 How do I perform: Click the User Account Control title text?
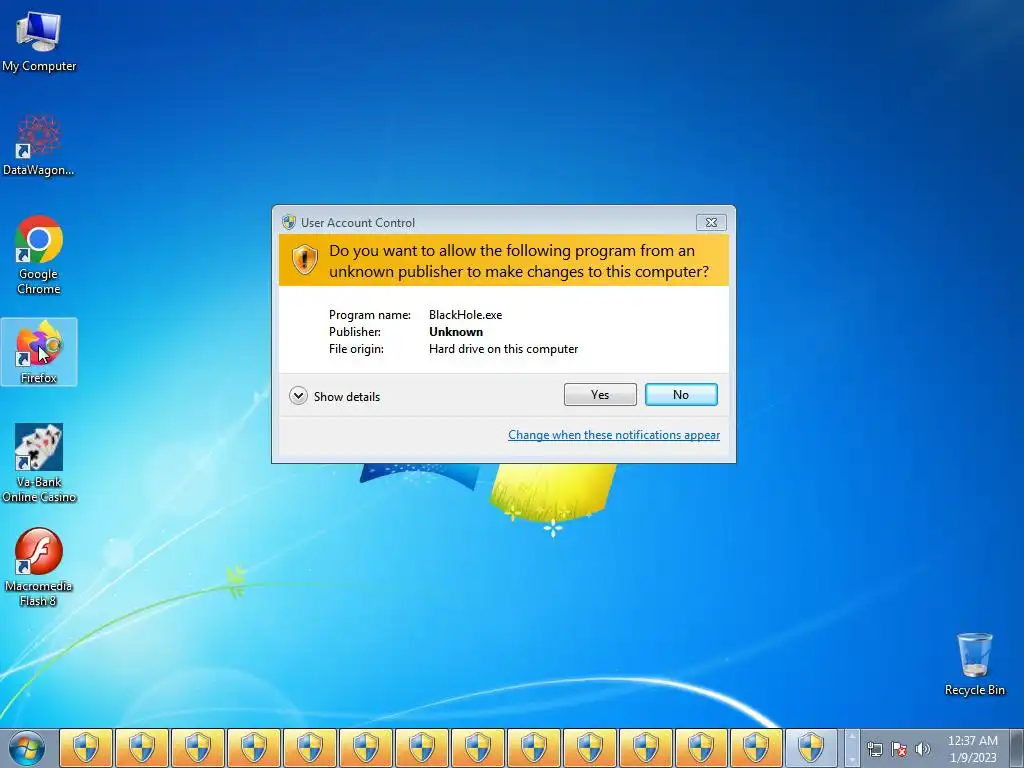[x=358, y=223]
